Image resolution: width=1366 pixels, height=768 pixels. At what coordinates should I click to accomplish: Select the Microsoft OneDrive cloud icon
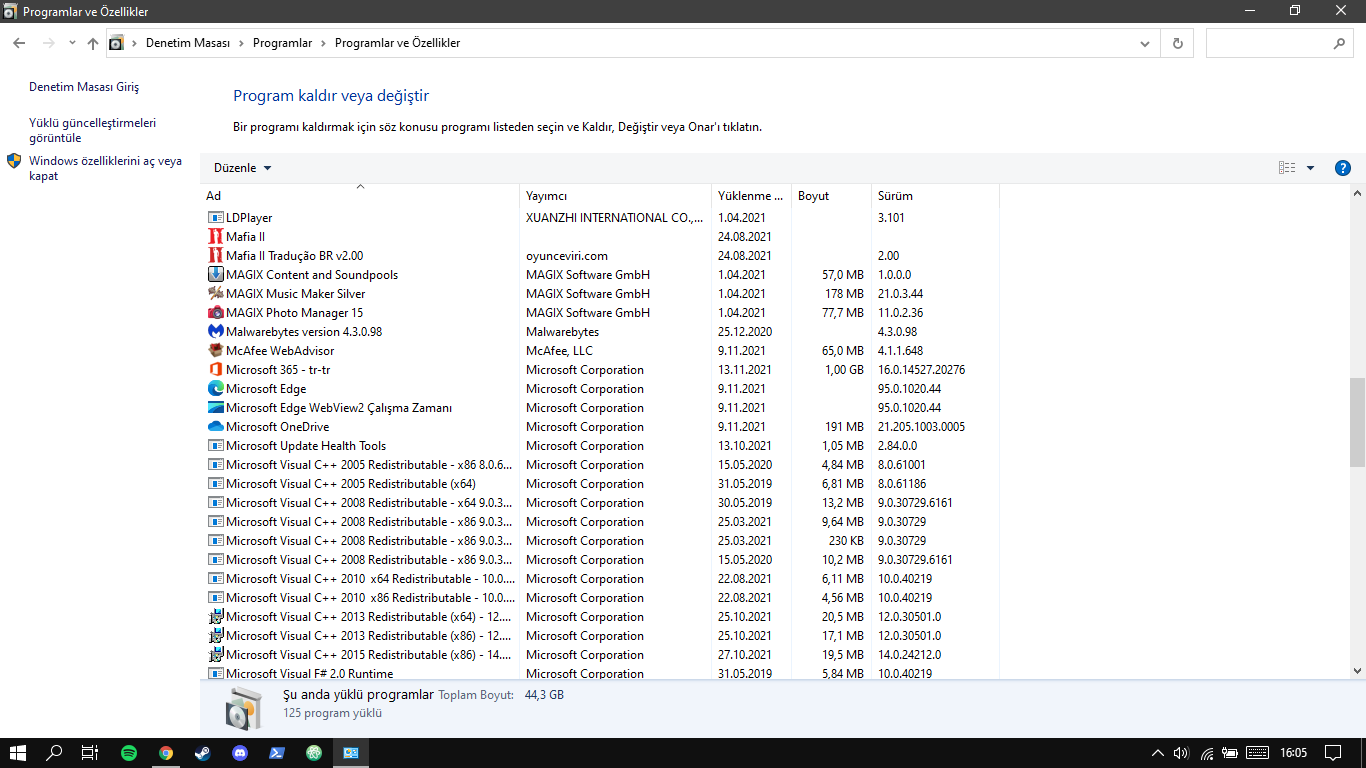tap(215, 426)
